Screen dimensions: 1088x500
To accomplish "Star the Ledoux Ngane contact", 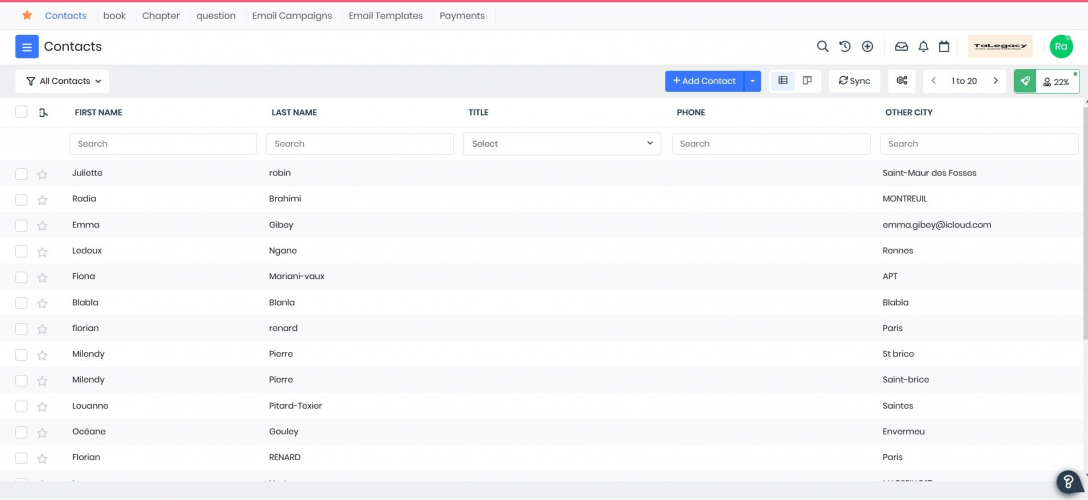I will 42,252.
